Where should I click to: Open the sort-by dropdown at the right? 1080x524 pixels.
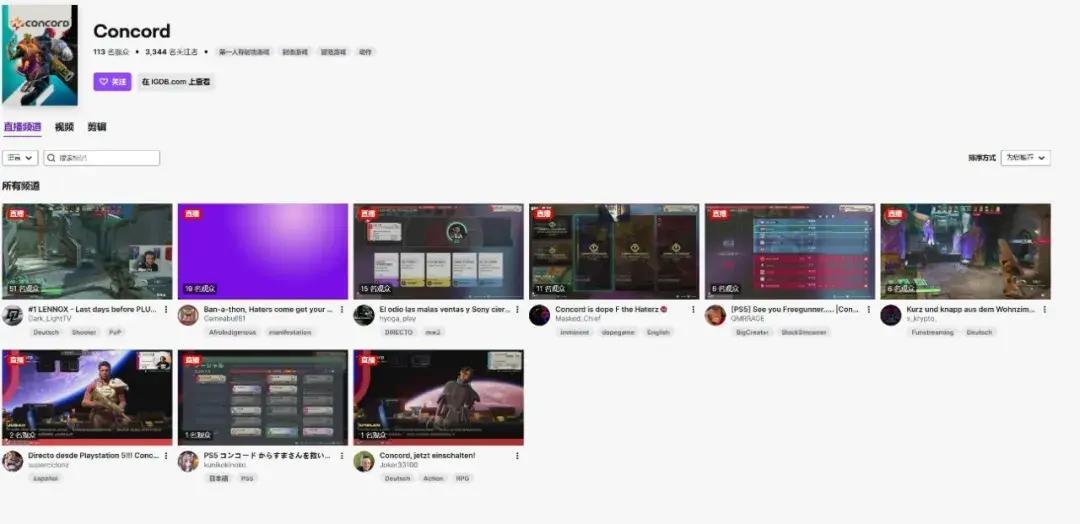click(1025, 158)
